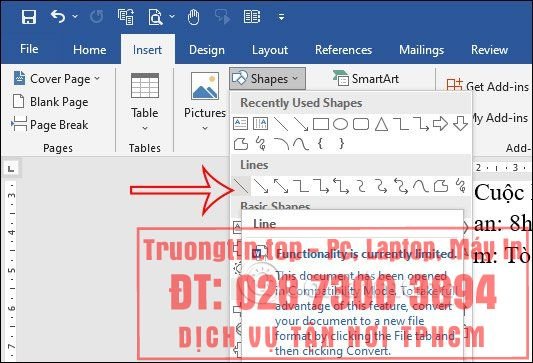Click the Print Preview magnifier icon

point(155,17)
